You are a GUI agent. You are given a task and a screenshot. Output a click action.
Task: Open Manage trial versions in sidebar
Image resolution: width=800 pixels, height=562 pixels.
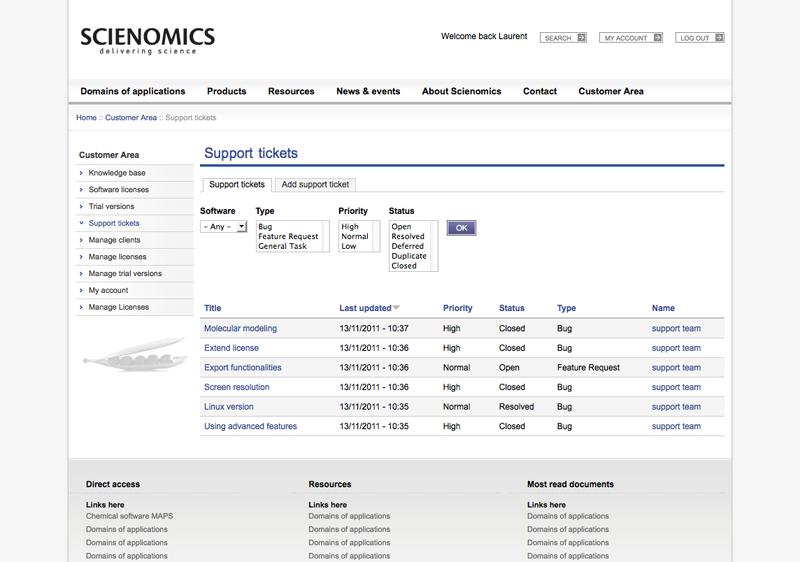pos(125,274)
